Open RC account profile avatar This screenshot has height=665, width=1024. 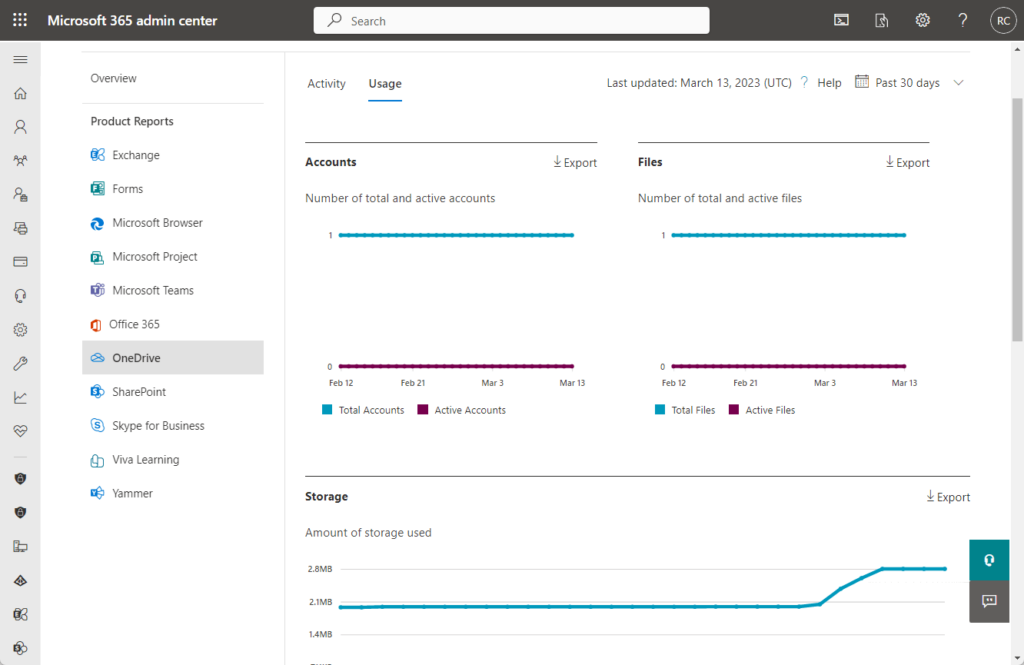1003,21
